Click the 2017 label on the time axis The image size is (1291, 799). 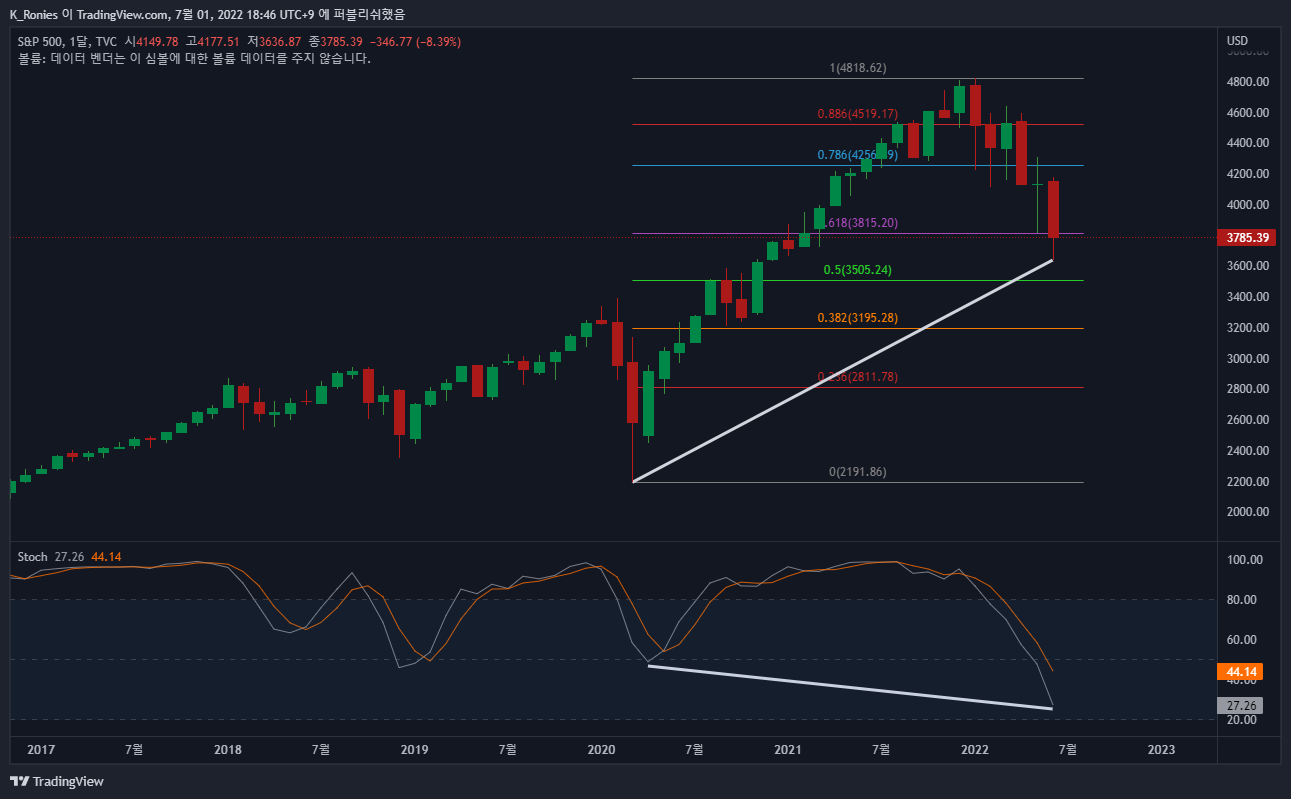coord(41,749)
